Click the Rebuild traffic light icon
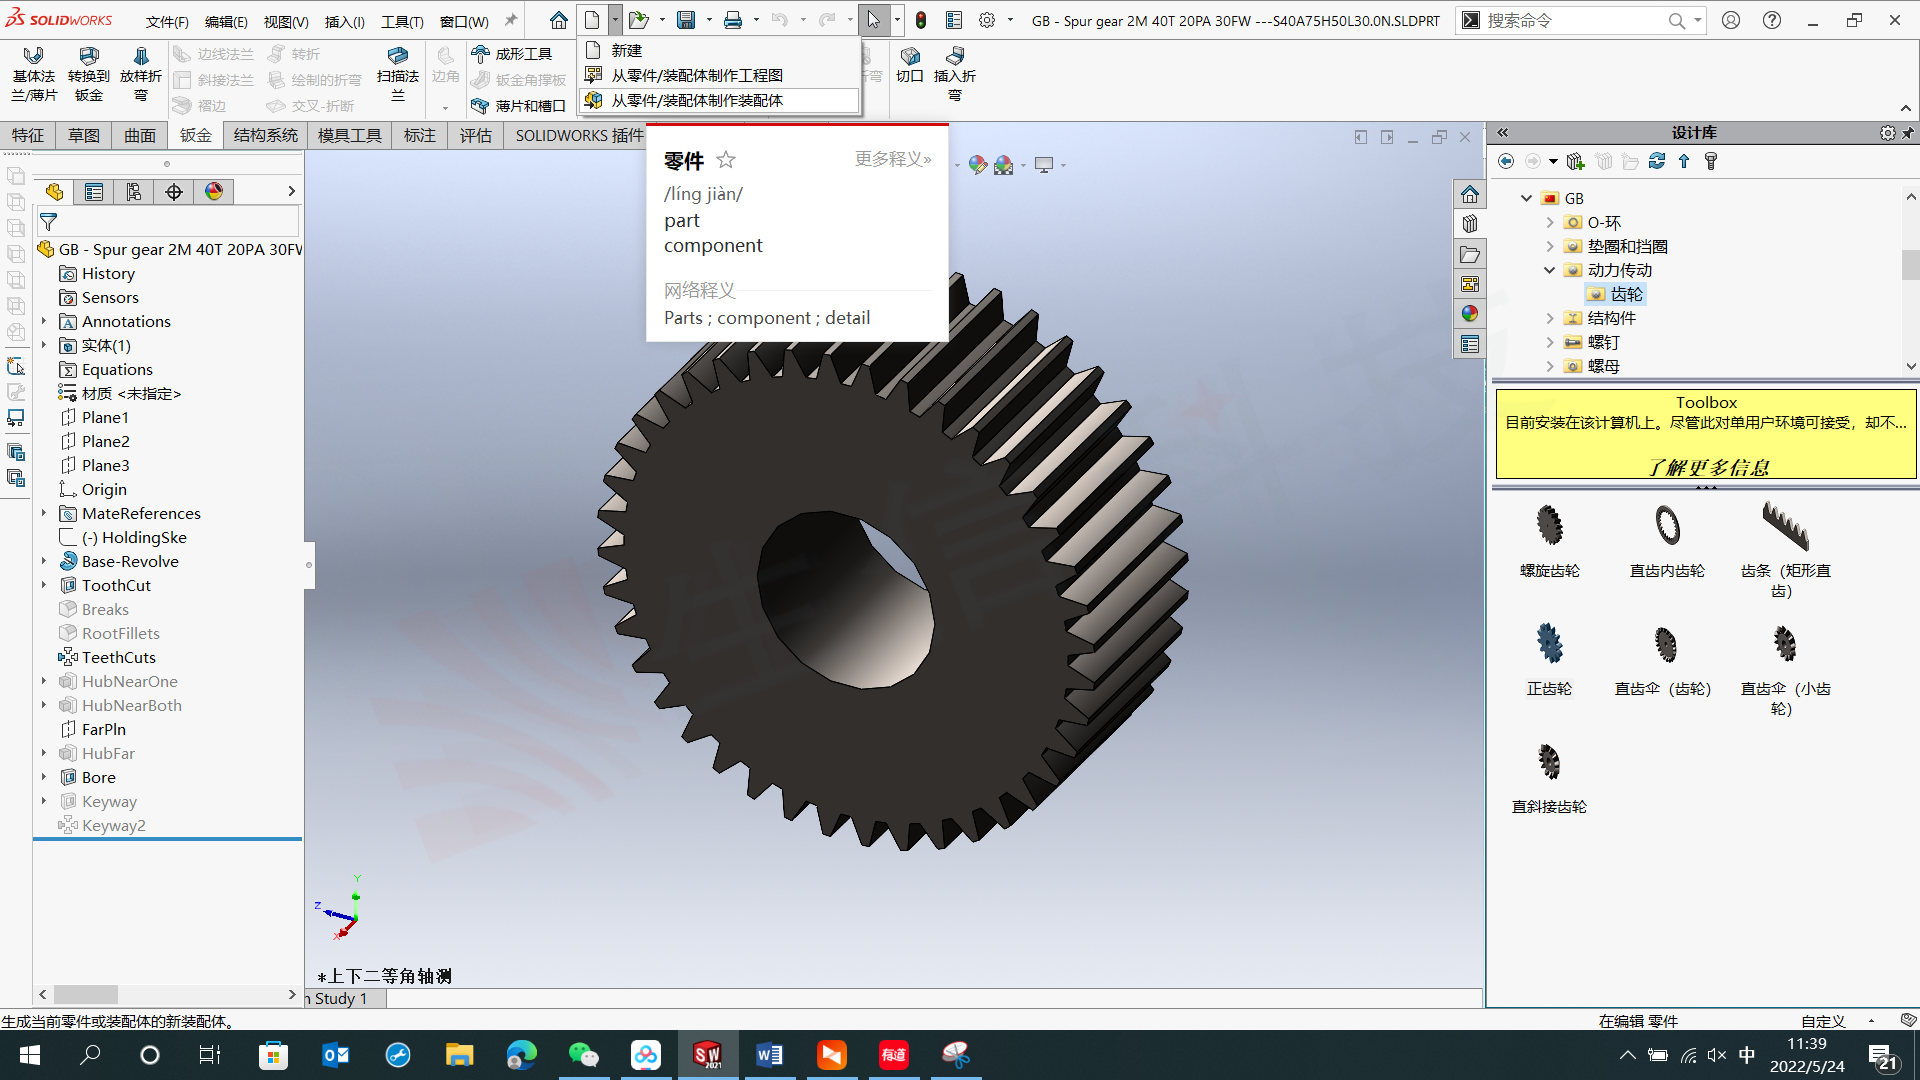 pyautogui.click(x=921, y=20)
